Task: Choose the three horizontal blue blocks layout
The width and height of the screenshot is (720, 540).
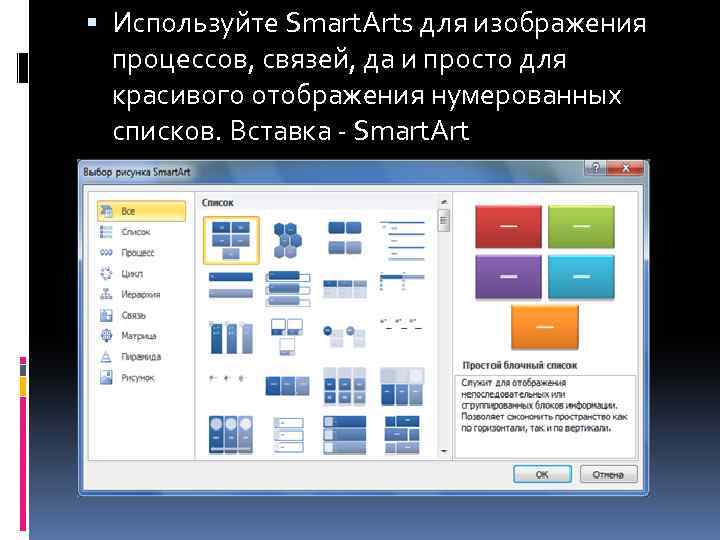Action: (288, 386)
